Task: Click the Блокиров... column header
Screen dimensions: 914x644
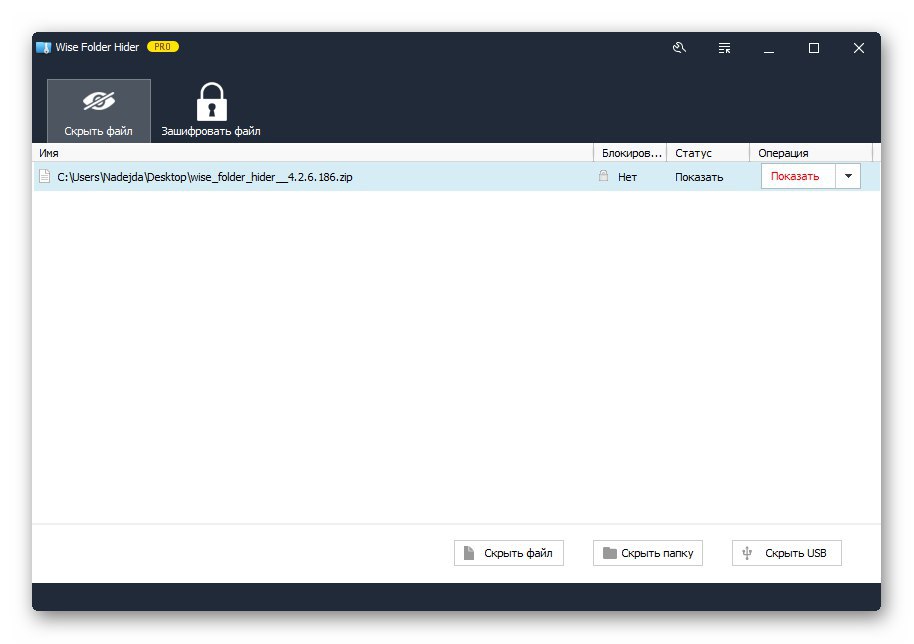Action: coord(630,153)
